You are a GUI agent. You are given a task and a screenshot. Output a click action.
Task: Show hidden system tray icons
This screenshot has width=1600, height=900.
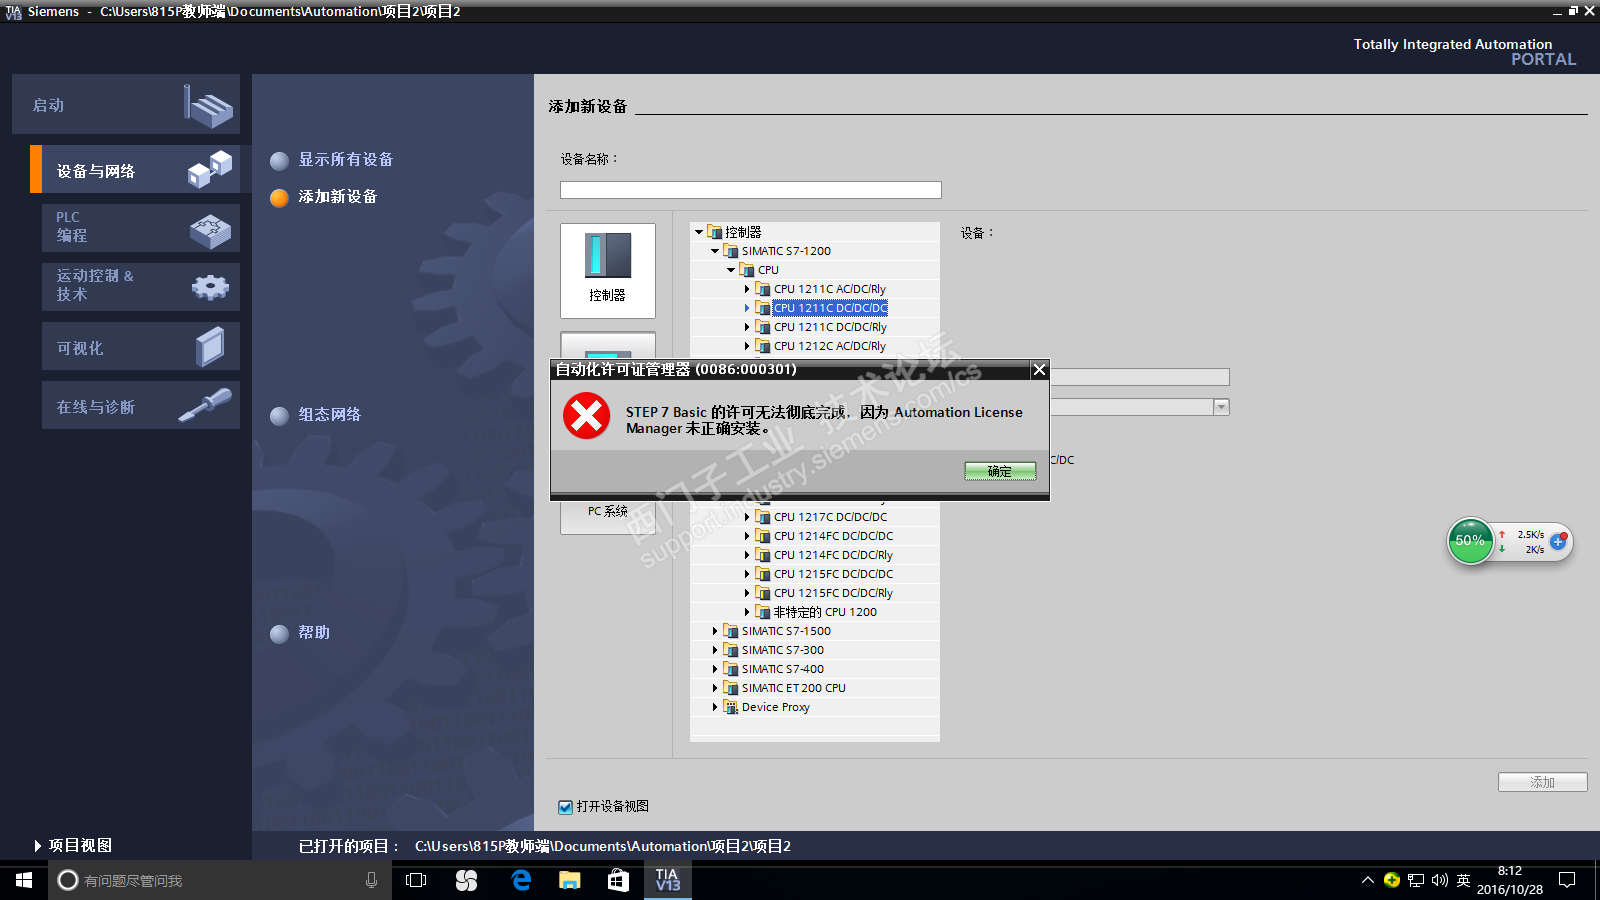coord(1368,880)
